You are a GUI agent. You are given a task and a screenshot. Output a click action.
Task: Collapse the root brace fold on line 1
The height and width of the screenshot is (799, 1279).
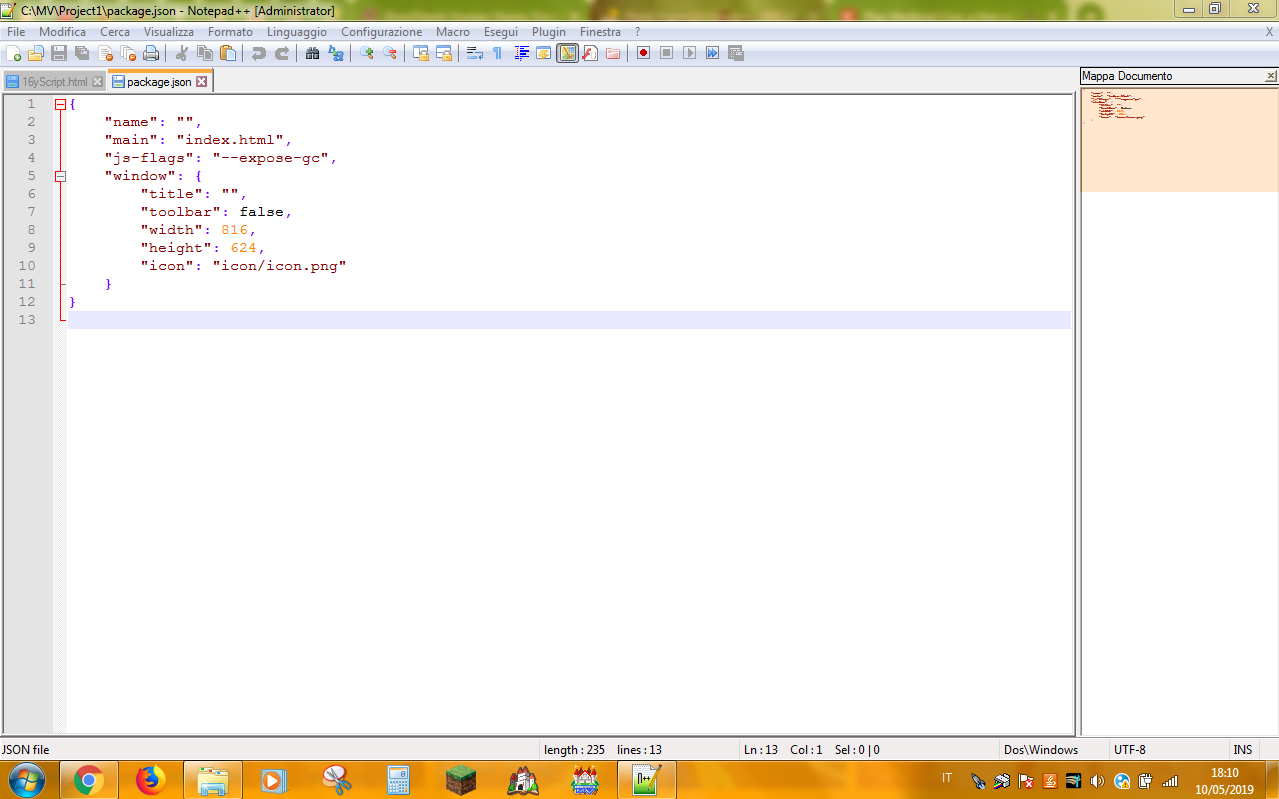point(60,104)
